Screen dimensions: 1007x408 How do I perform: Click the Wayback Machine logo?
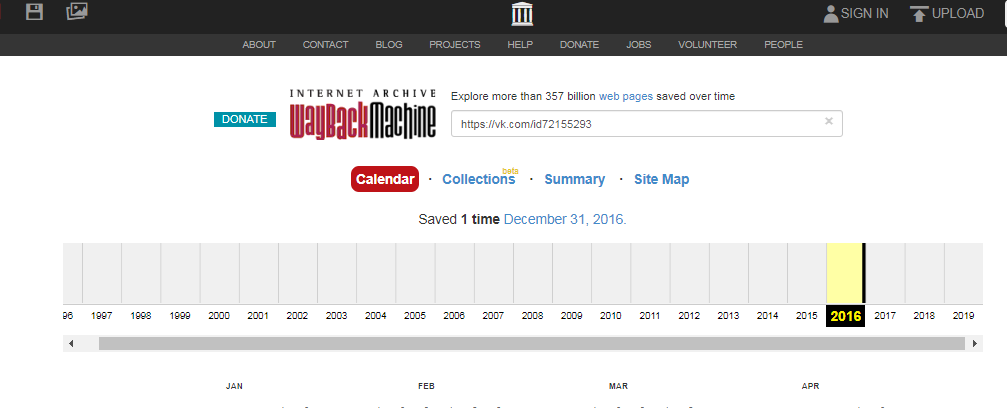pos(363,114)
